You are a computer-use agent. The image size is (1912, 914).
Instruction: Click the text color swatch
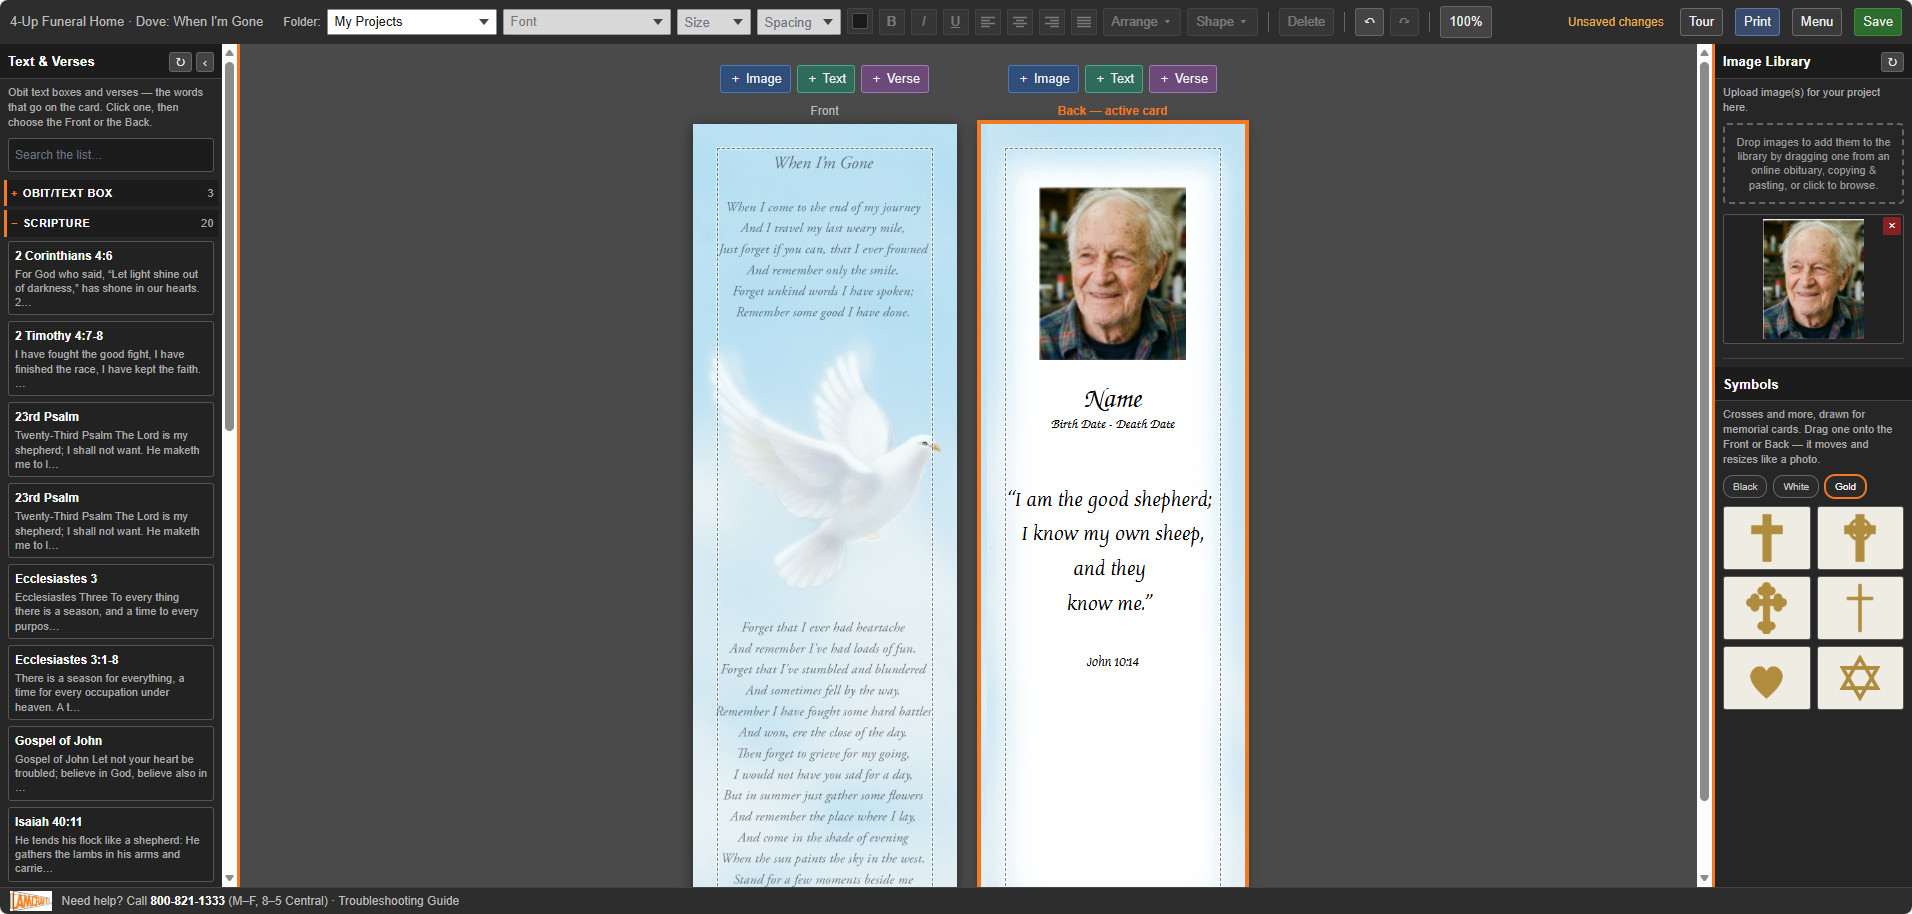859,21
